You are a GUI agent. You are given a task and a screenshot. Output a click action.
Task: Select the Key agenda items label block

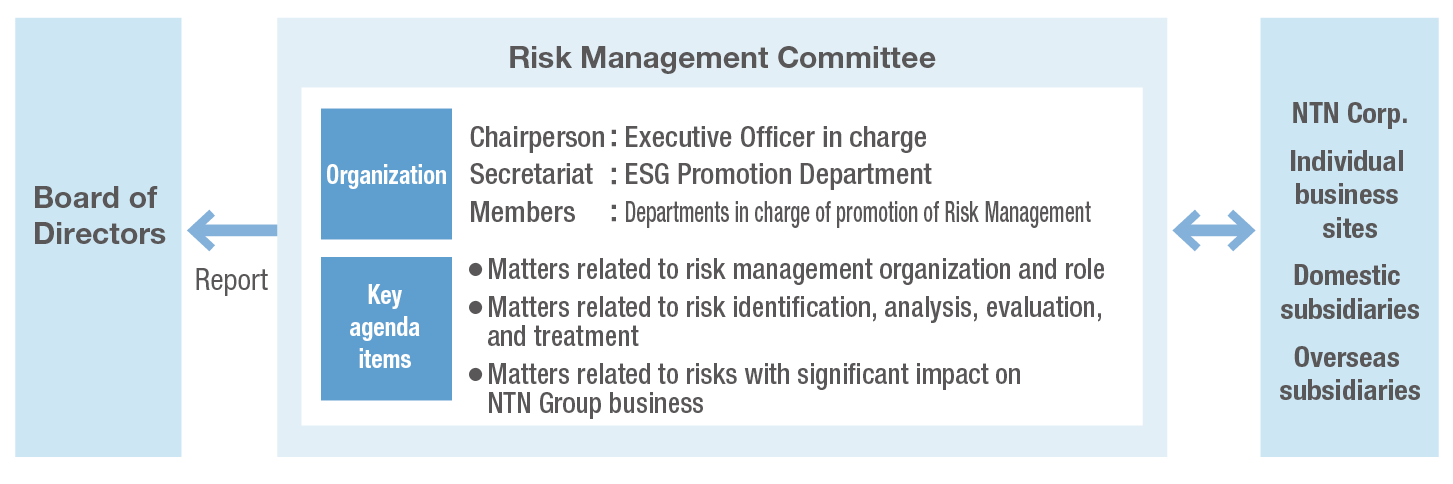pos(386,328)
